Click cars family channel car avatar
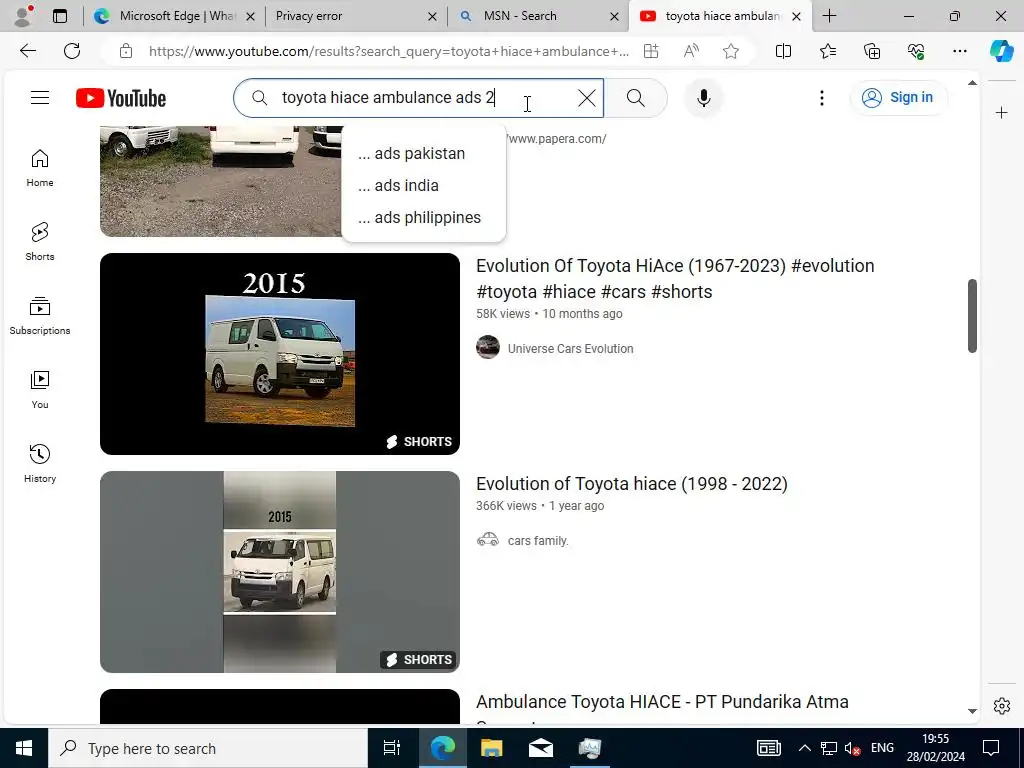 (x=488, y=539)
